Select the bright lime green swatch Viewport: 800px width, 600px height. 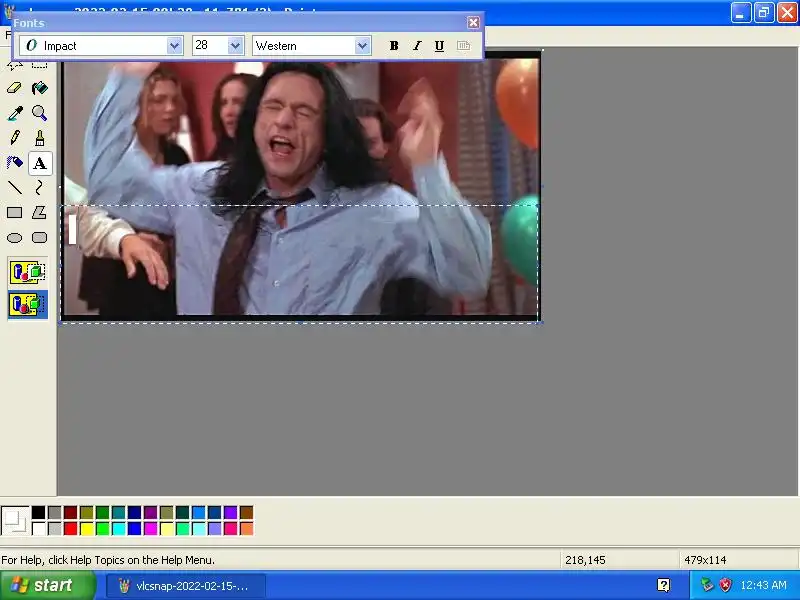[103, 529]
